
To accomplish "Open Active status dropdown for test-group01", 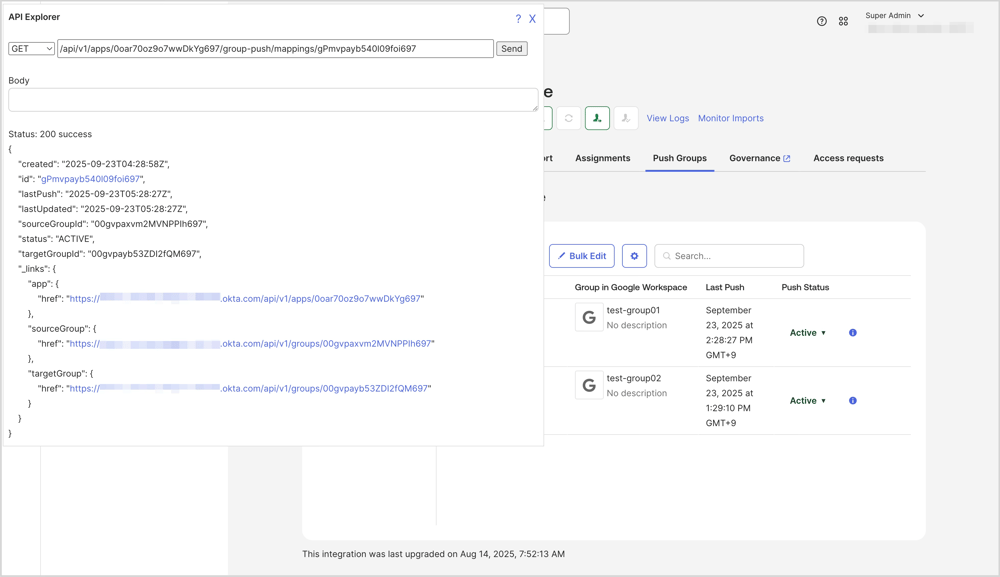I will tap(807, 333).
